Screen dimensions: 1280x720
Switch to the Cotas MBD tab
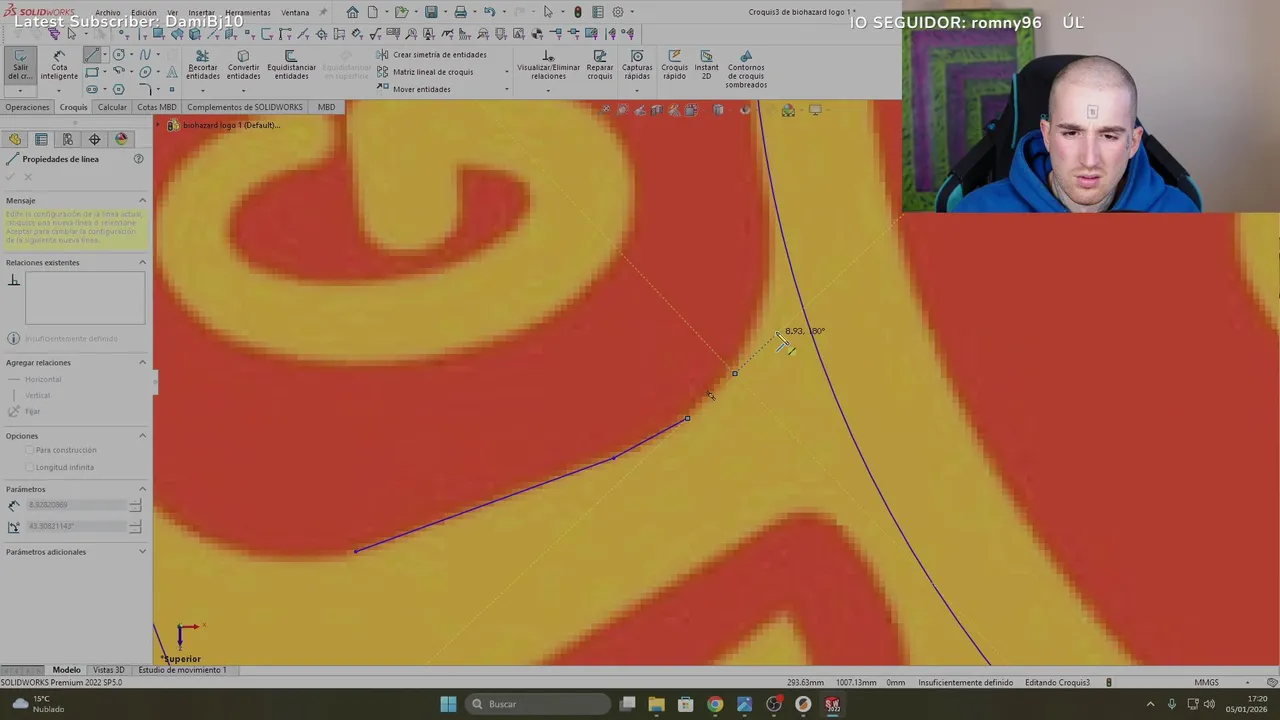157,107
